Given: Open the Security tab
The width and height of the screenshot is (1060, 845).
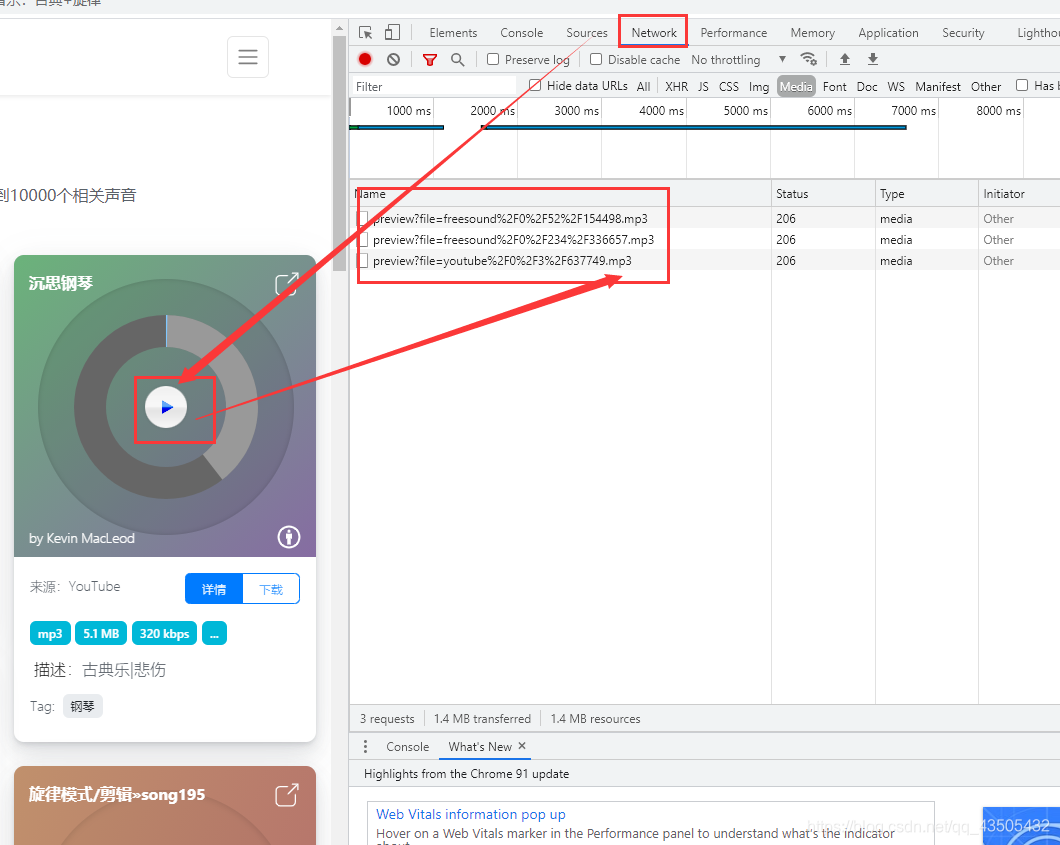Looking at the screenshot, I should point(963,32).
